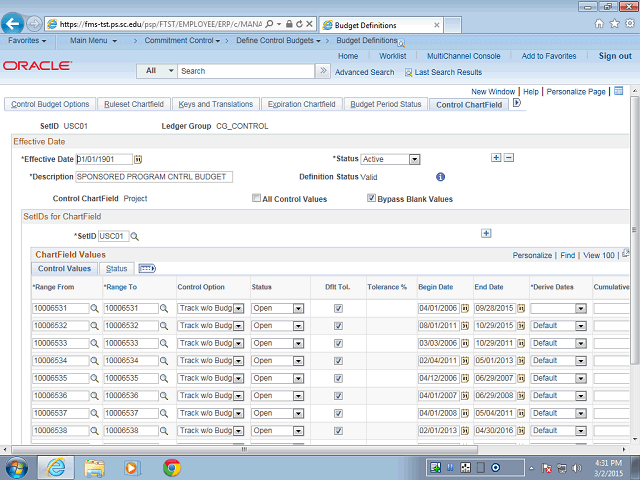640x480 pixels.
Task: Switch to the Budget Period Status tab
Action: point(386,104)
